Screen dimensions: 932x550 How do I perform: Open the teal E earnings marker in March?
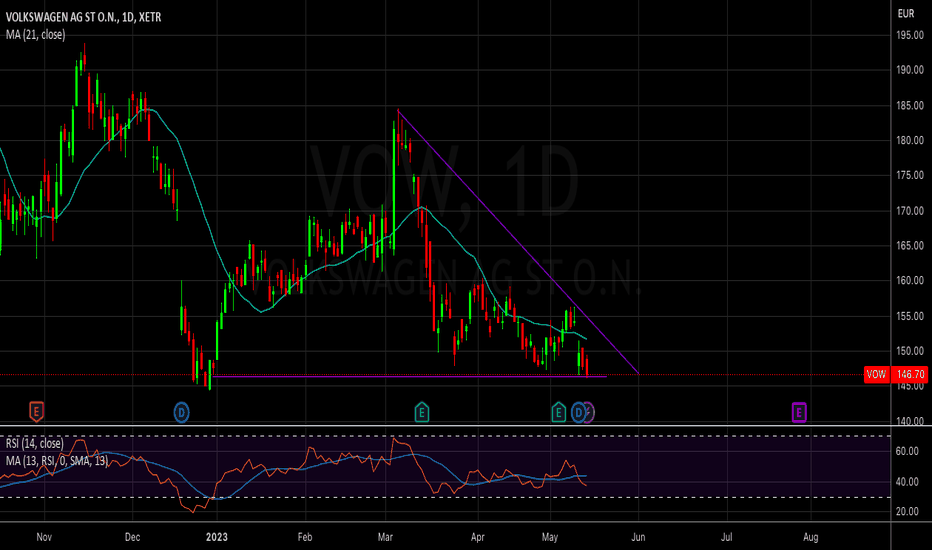[421, 411]
